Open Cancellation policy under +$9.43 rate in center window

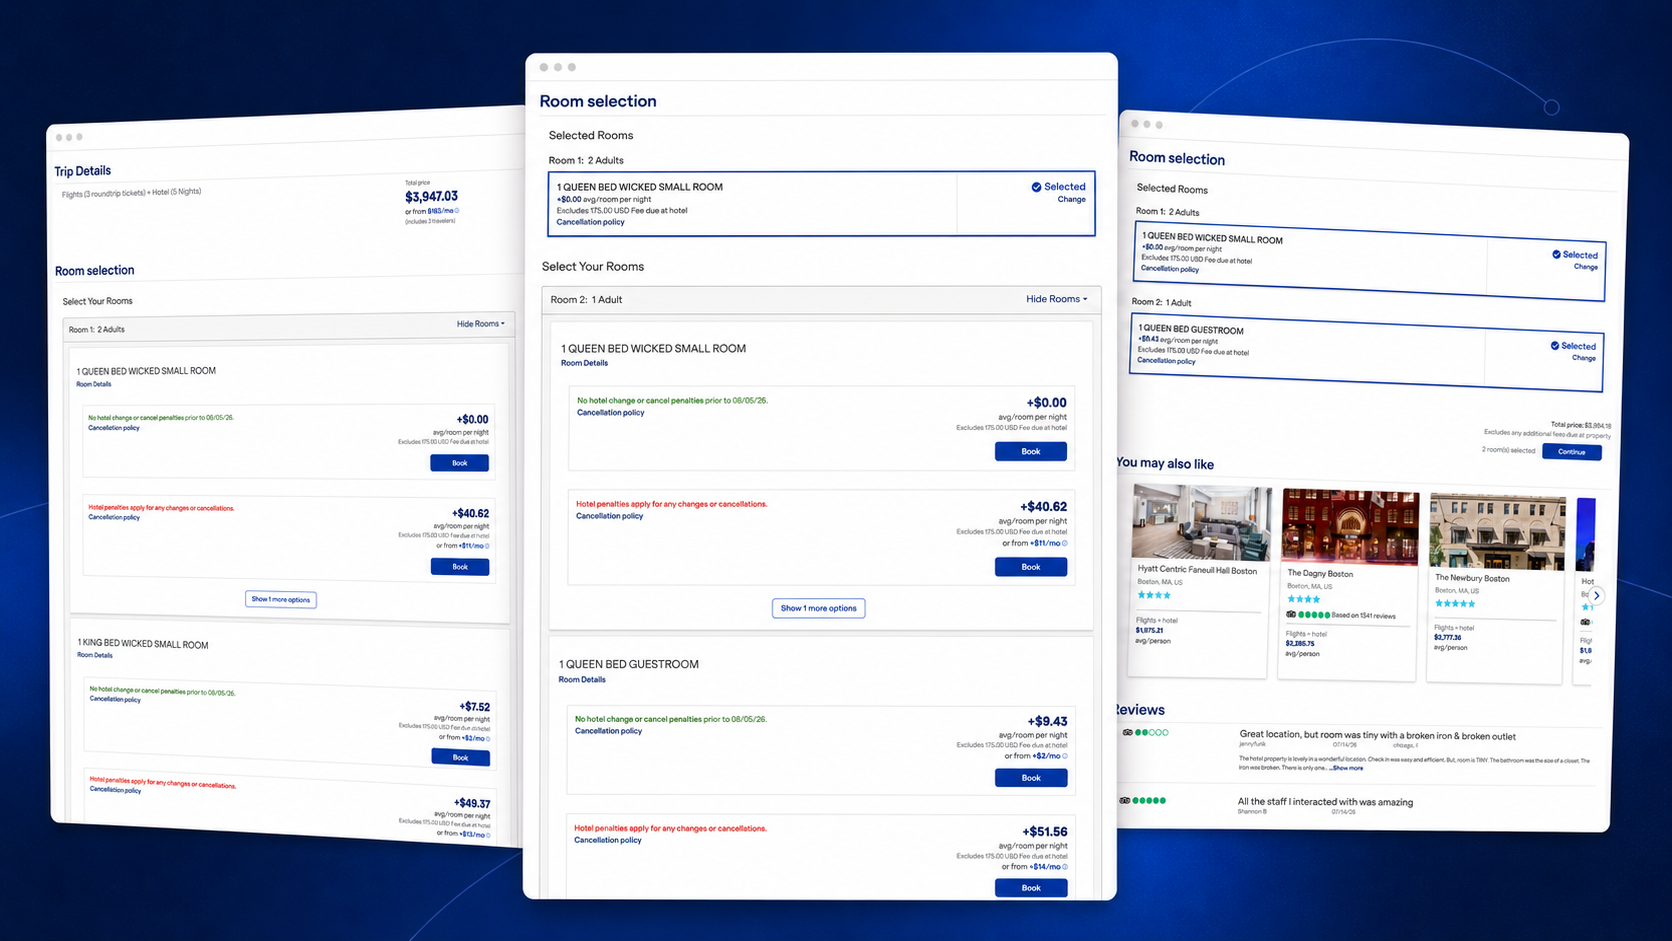[608, 731]
